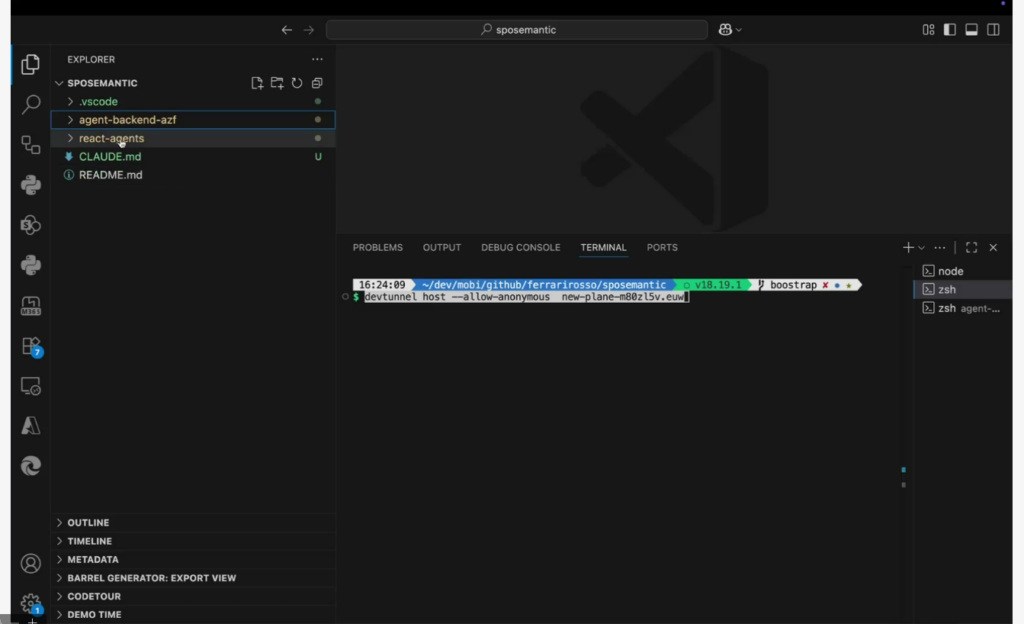This screenshot has width=1024, height=624.
Task: Open the Azure view in activity bar
Action: pos(30,426)
